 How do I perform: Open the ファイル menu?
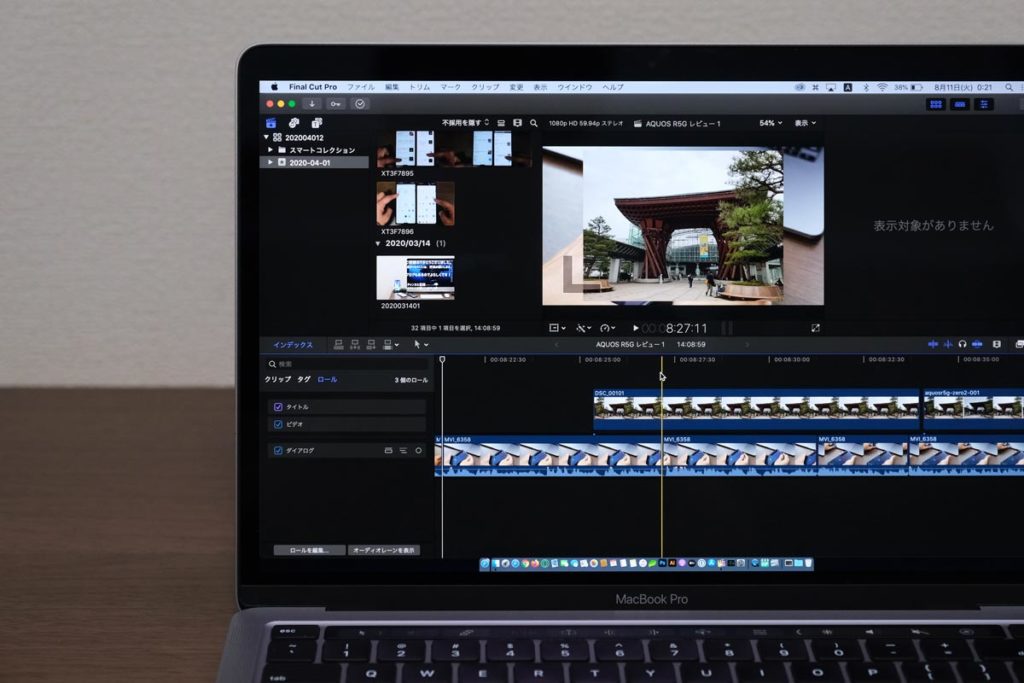[x=360, y=87]
